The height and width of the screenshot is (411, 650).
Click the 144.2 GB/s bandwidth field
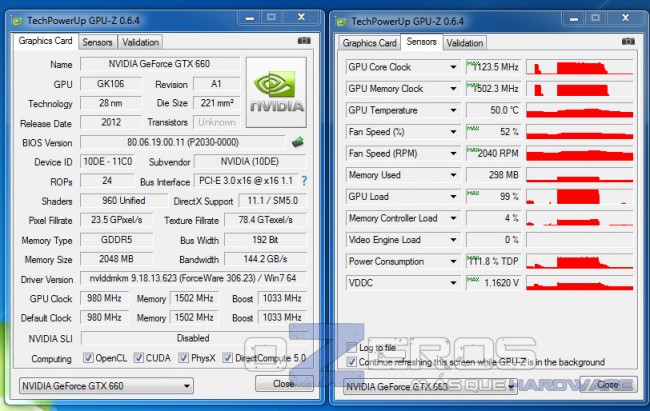tap(265, 259)
